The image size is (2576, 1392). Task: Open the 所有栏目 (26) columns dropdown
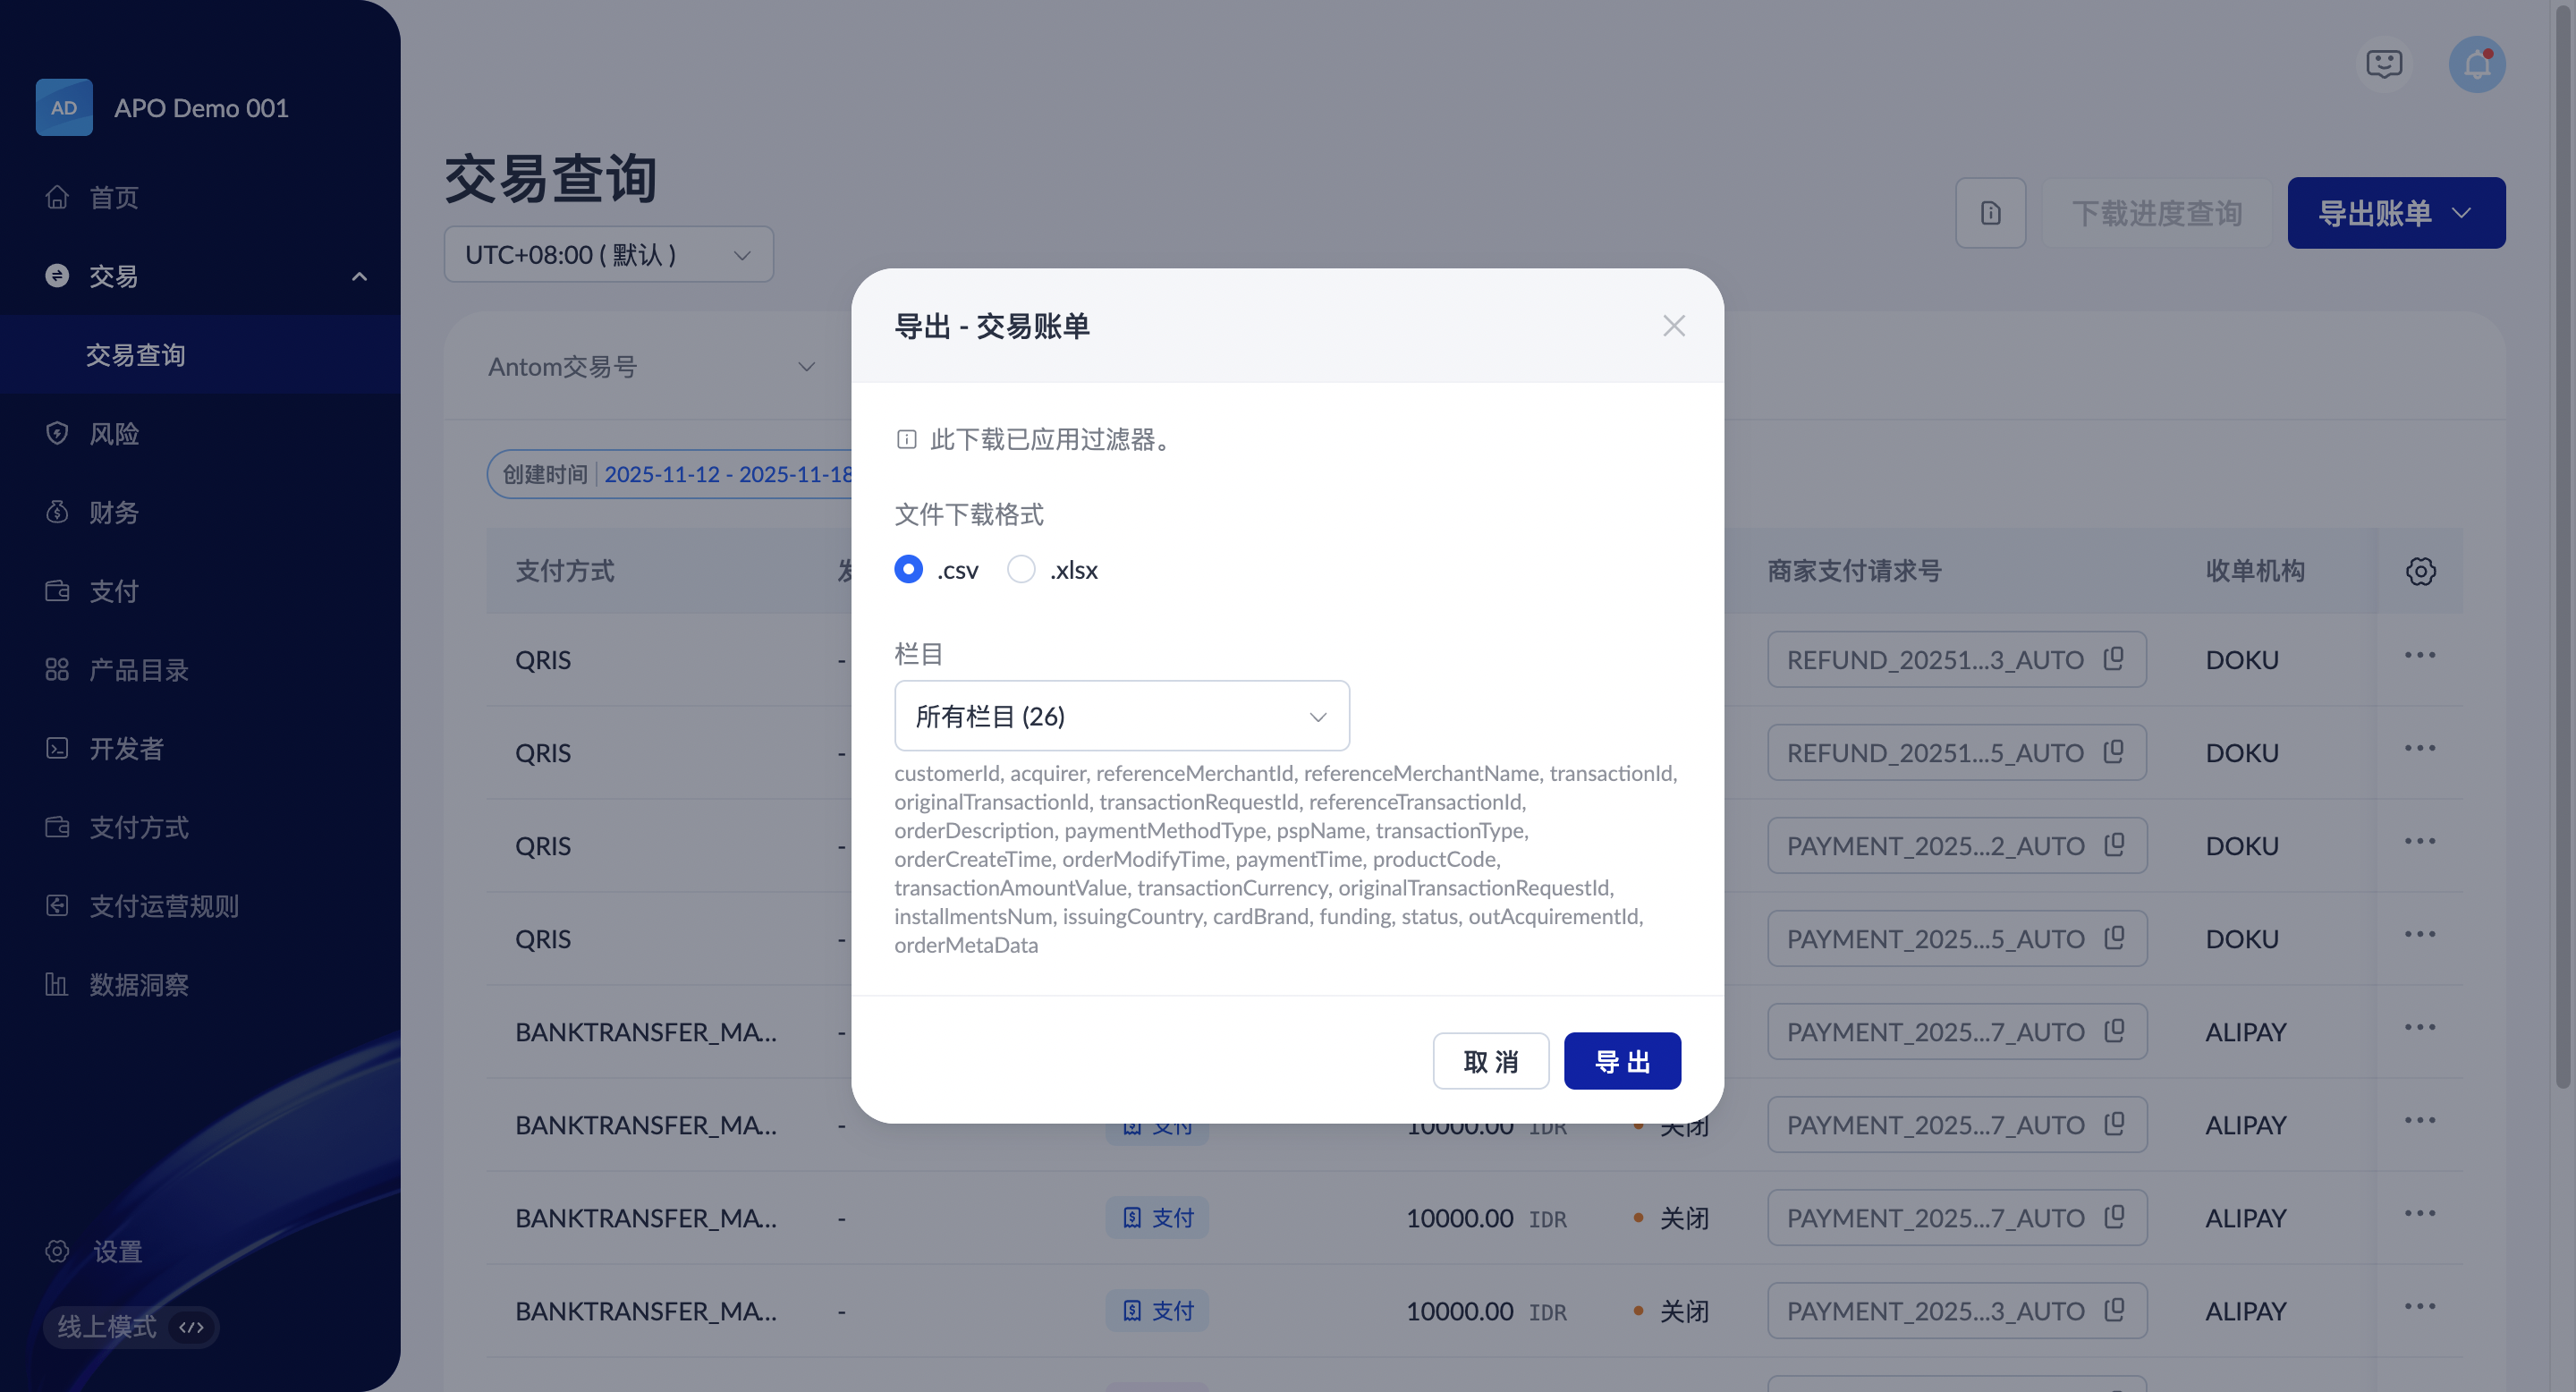1121,716
